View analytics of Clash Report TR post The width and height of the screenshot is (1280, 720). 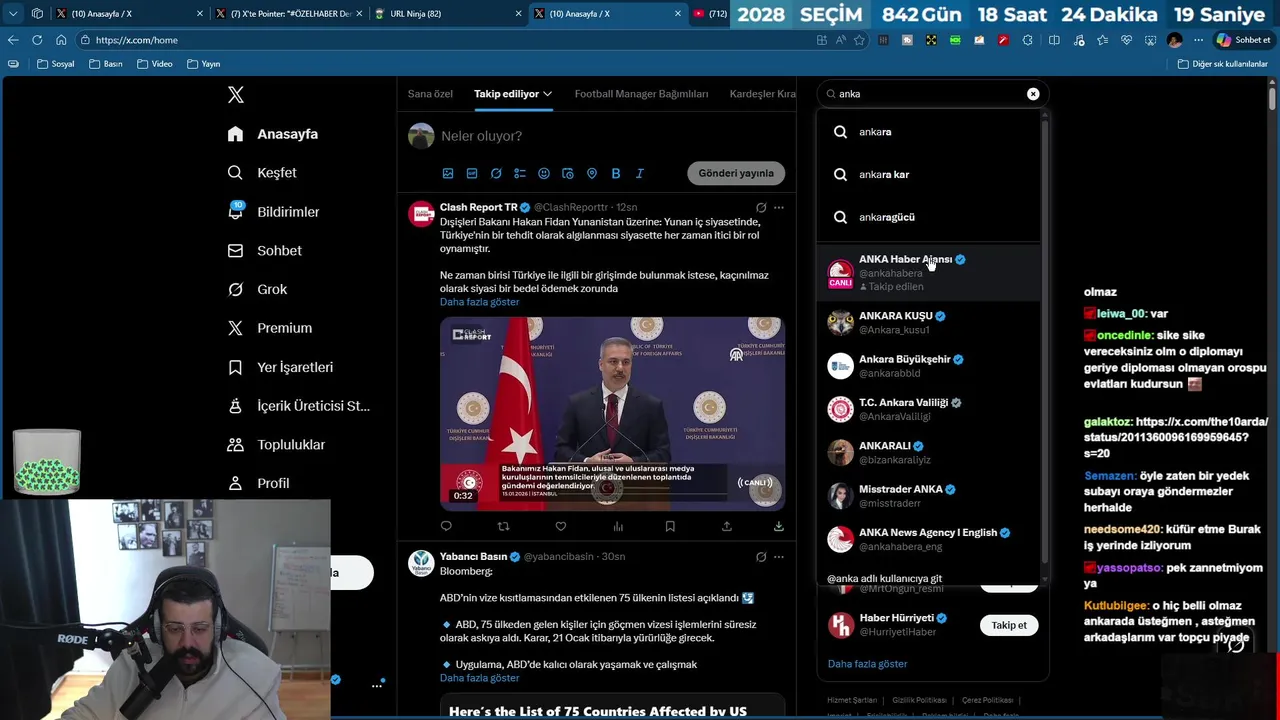click(618, 526)
